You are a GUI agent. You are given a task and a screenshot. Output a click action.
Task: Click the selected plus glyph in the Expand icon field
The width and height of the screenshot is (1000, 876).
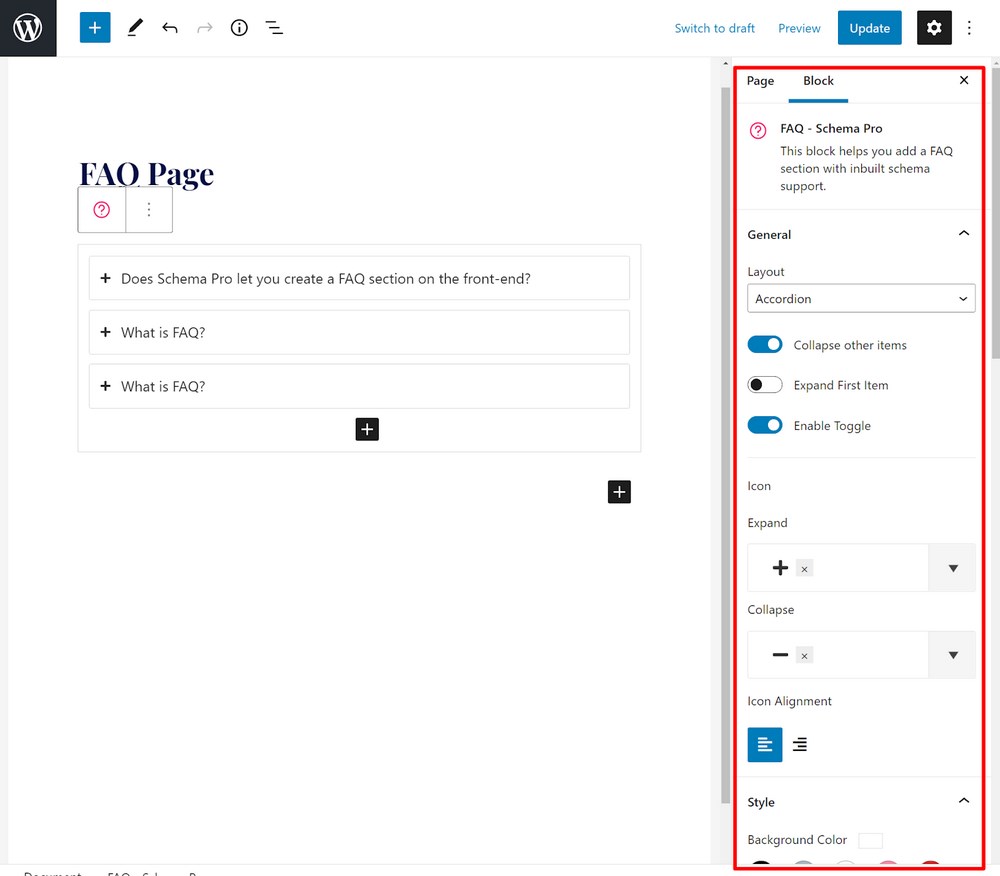pos(780,568)
